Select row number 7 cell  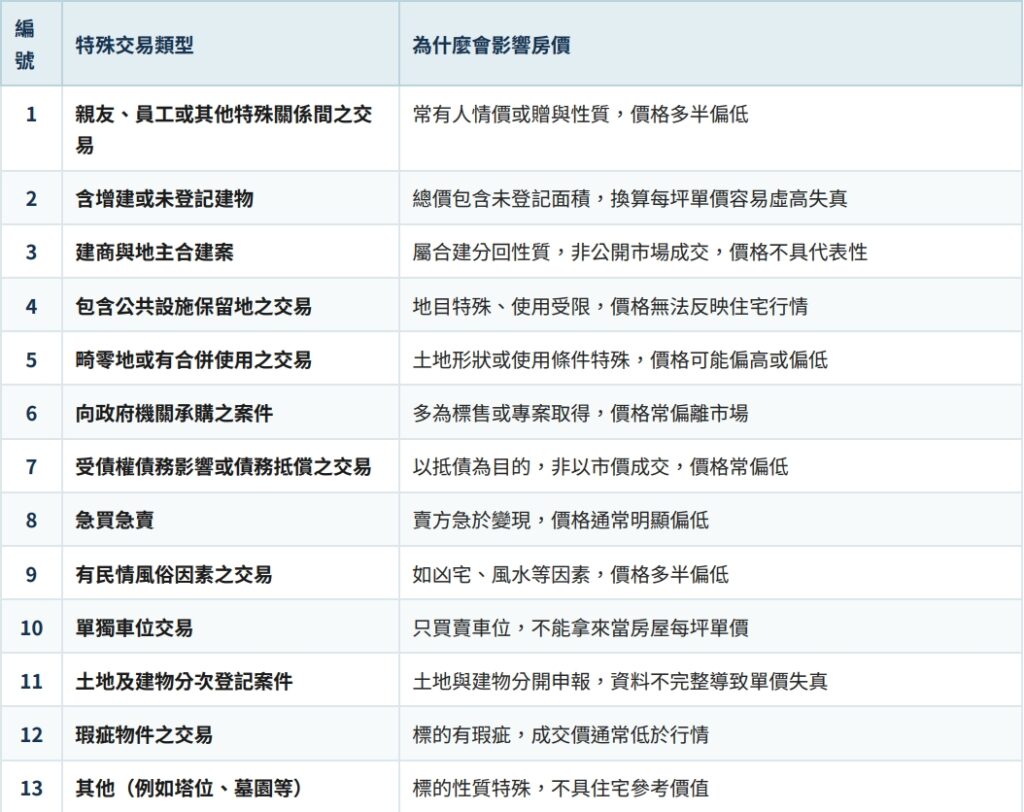coord(31,466)
